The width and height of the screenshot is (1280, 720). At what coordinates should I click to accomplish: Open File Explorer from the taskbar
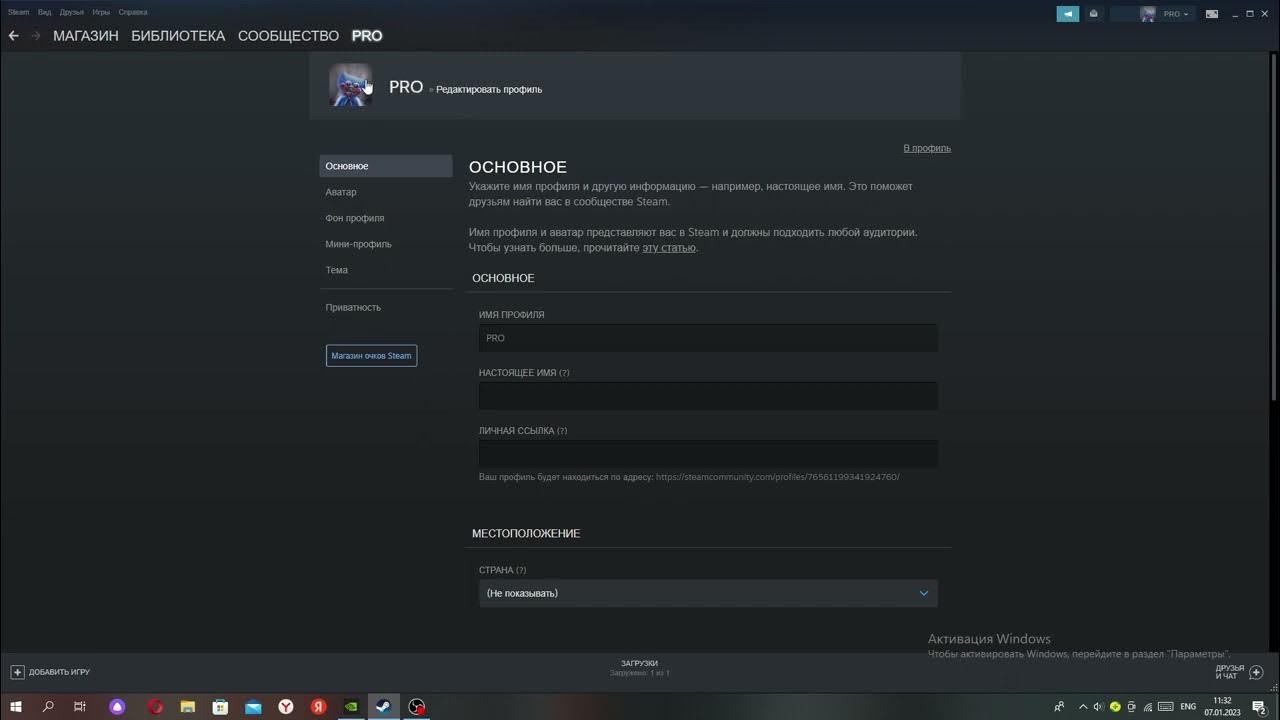[x=187, y=707]
